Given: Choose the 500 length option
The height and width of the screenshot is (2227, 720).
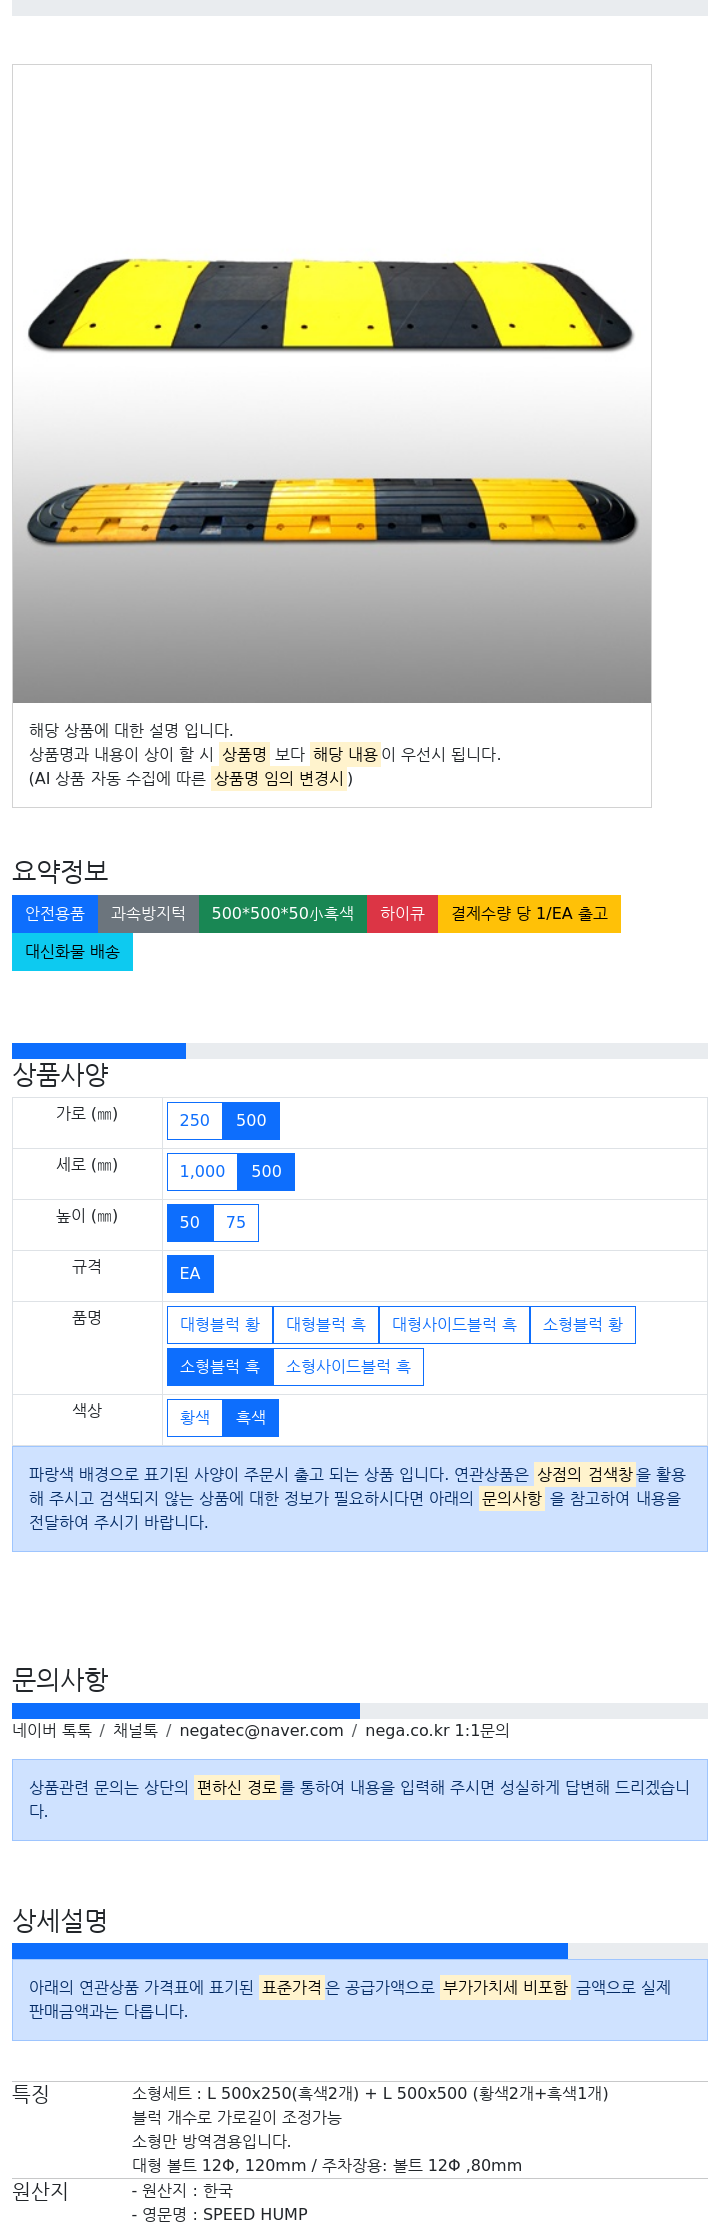Looking at the screenshot, I should (266, 1172).
